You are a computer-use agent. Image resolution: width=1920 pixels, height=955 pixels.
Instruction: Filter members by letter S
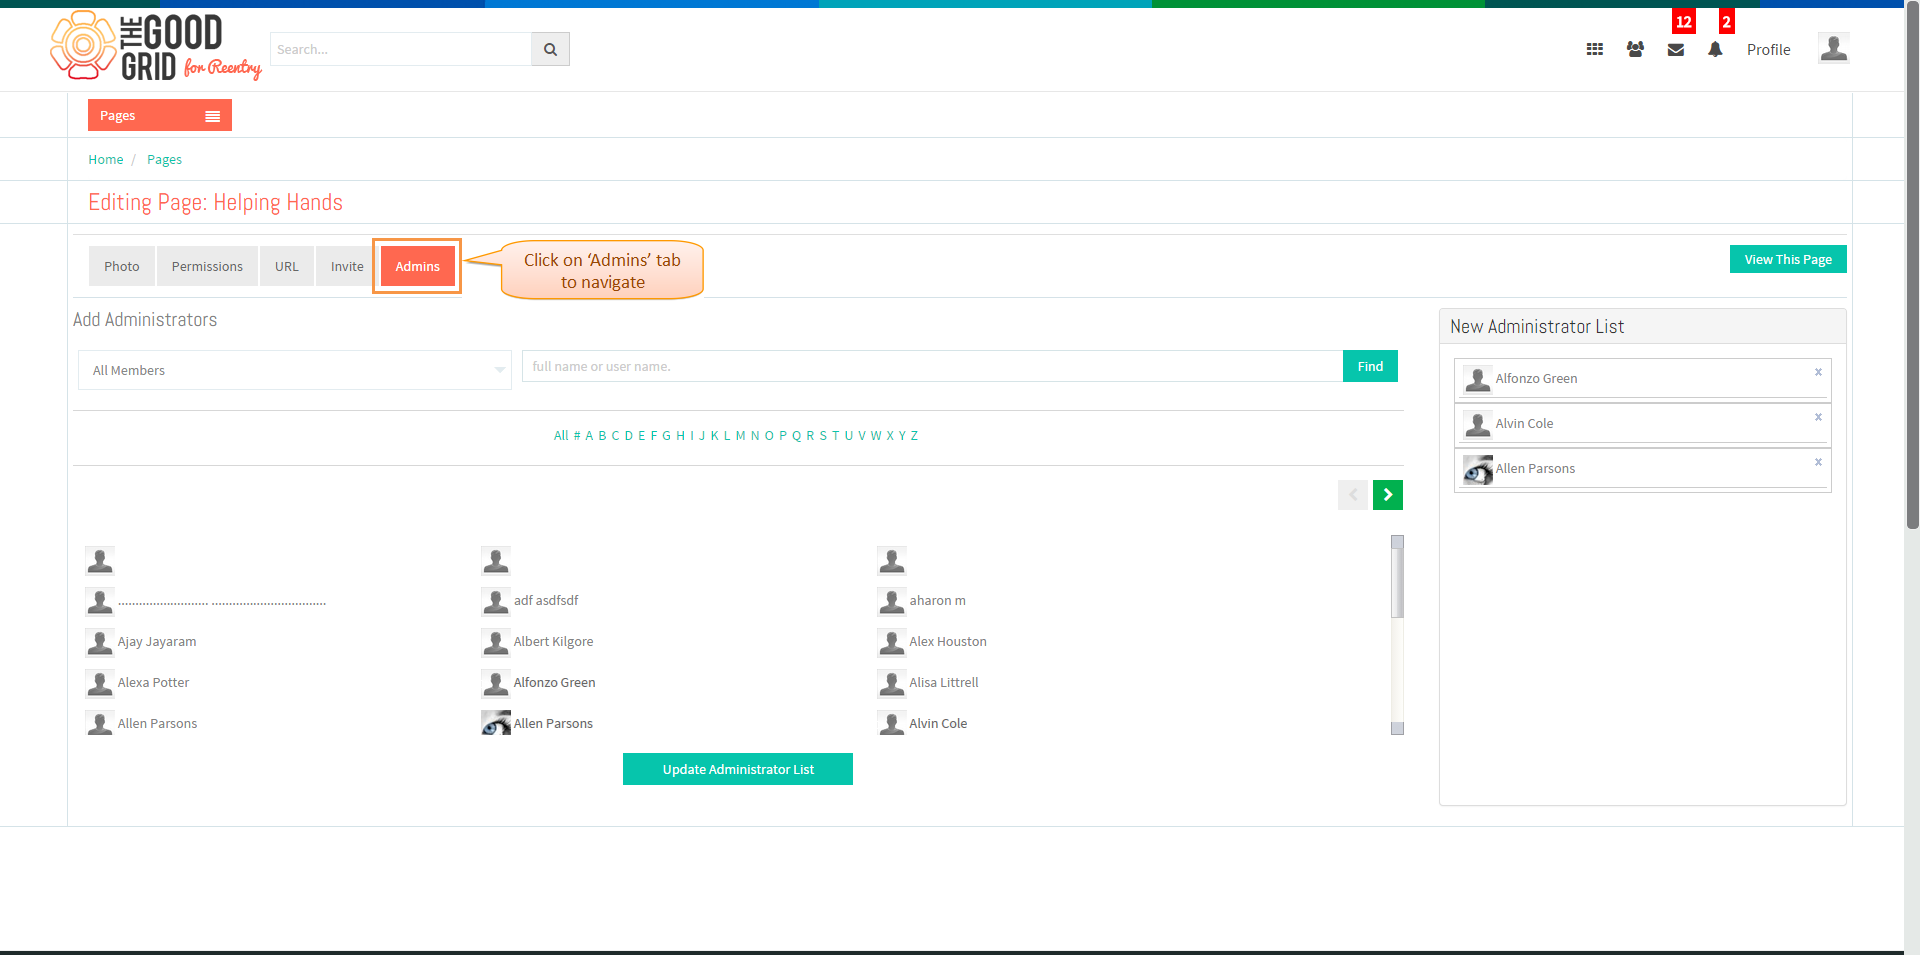pos(823,435)
